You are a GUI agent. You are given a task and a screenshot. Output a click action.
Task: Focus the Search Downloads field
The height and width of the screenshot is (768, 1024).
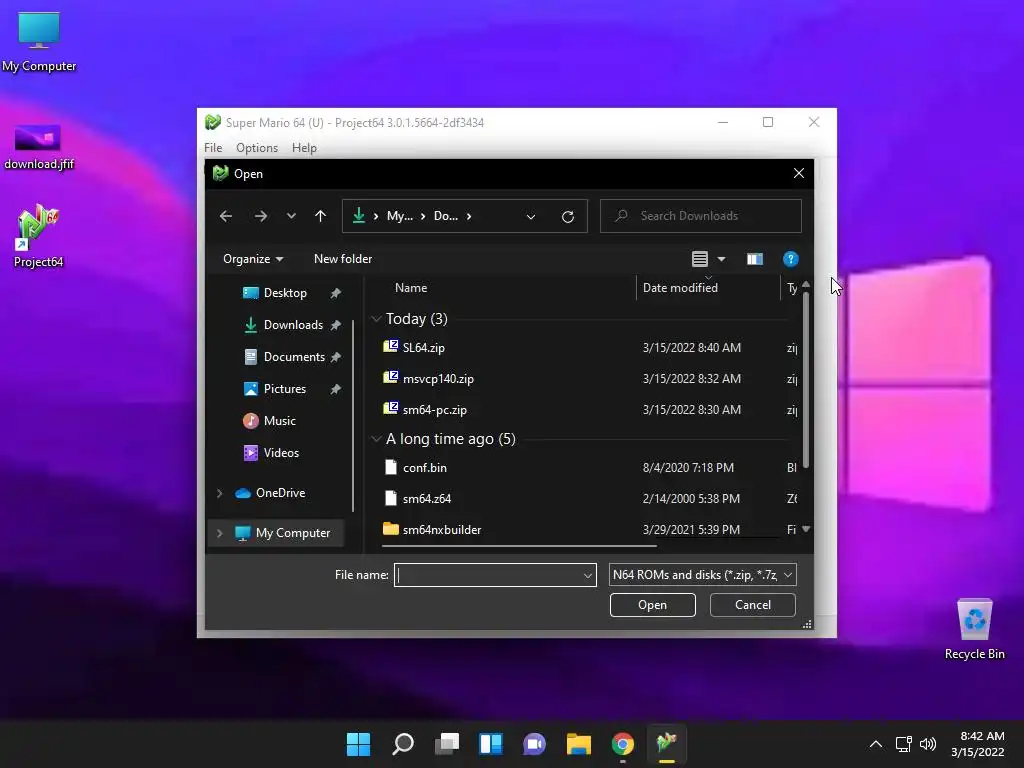coord(701,216)
